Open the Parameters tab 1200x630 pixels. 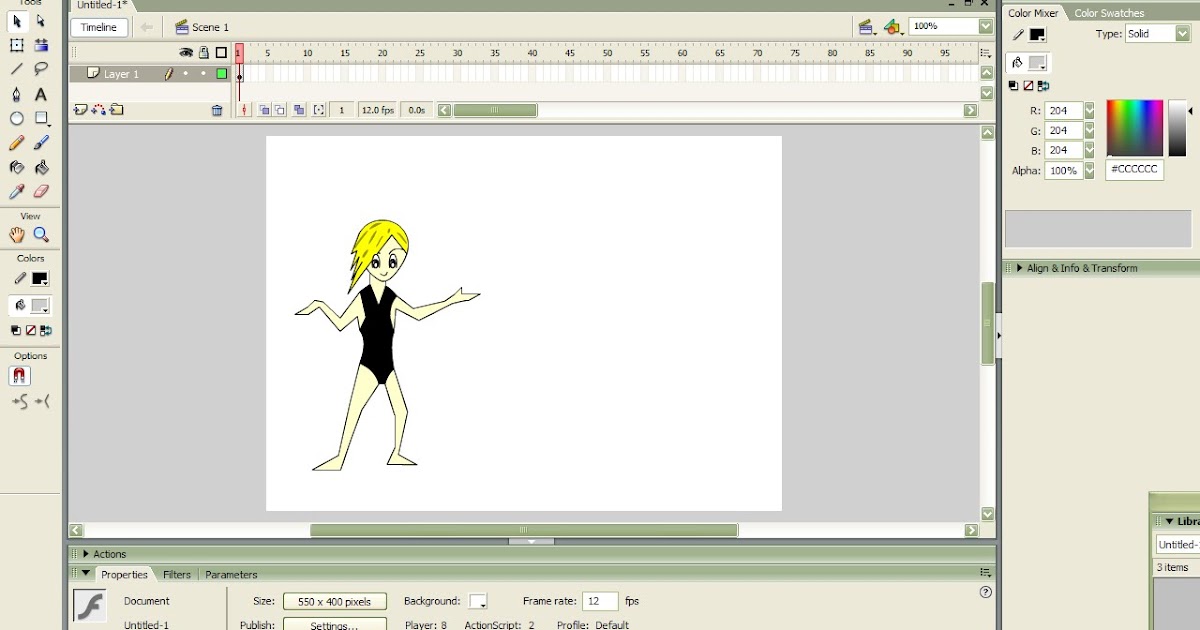click(x=231, y=575)
